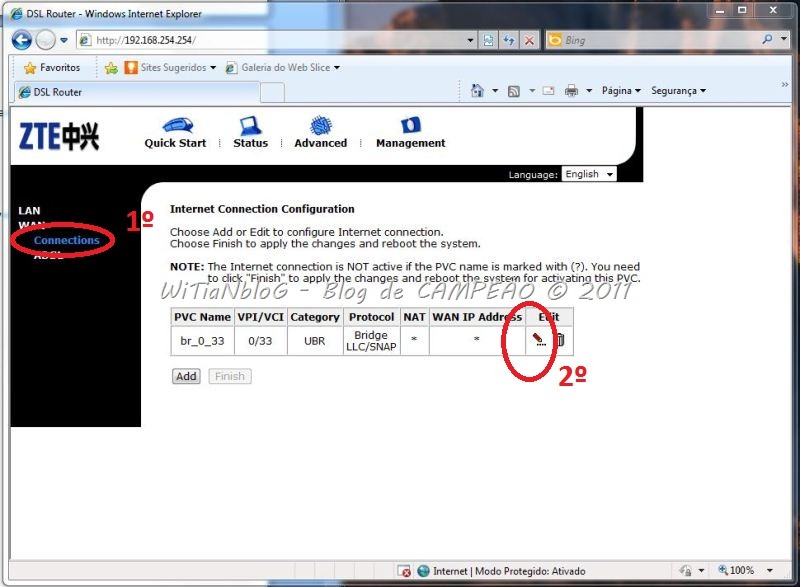Click the Finish button
This screenshot has height=587, width=800.
click(230, 376)
